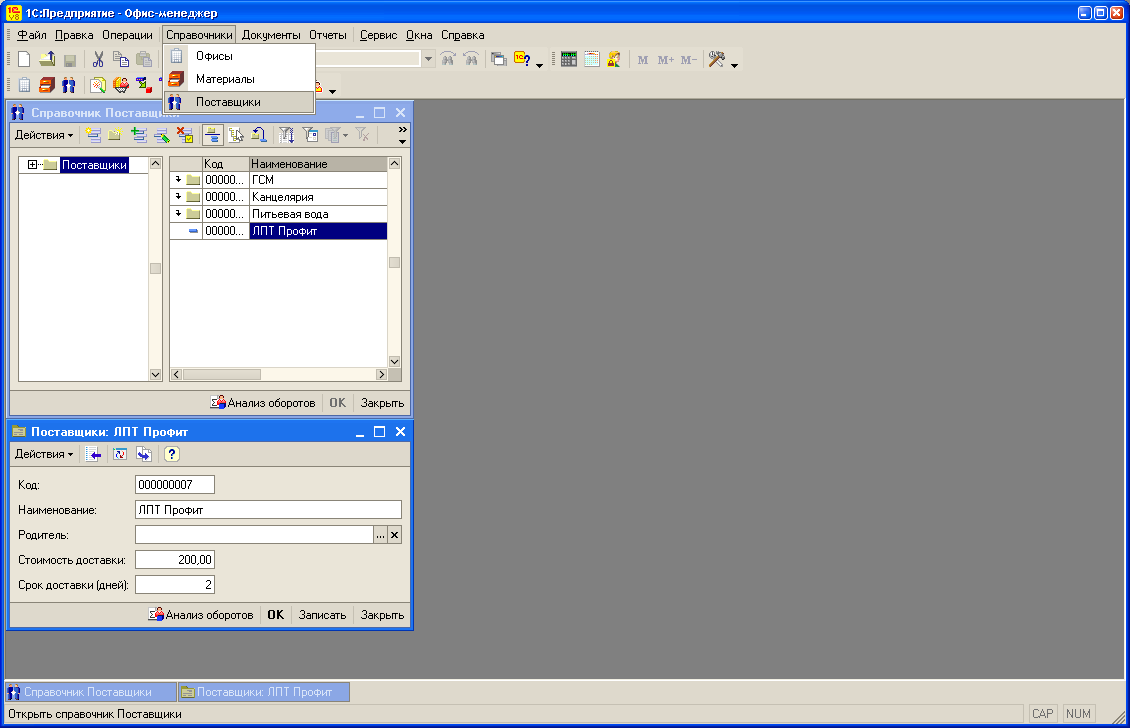Open the Отчеты menu

[x=328, y=35]
